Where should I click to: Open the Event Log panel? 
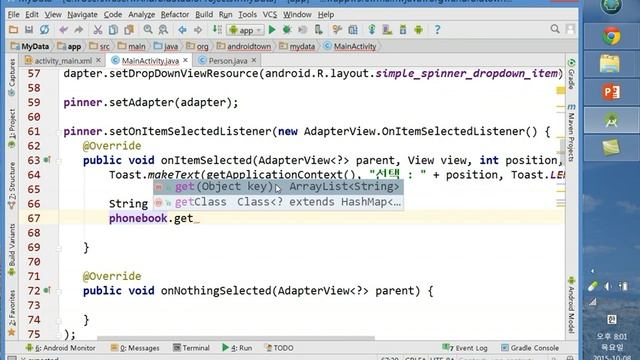pos(465,348)
